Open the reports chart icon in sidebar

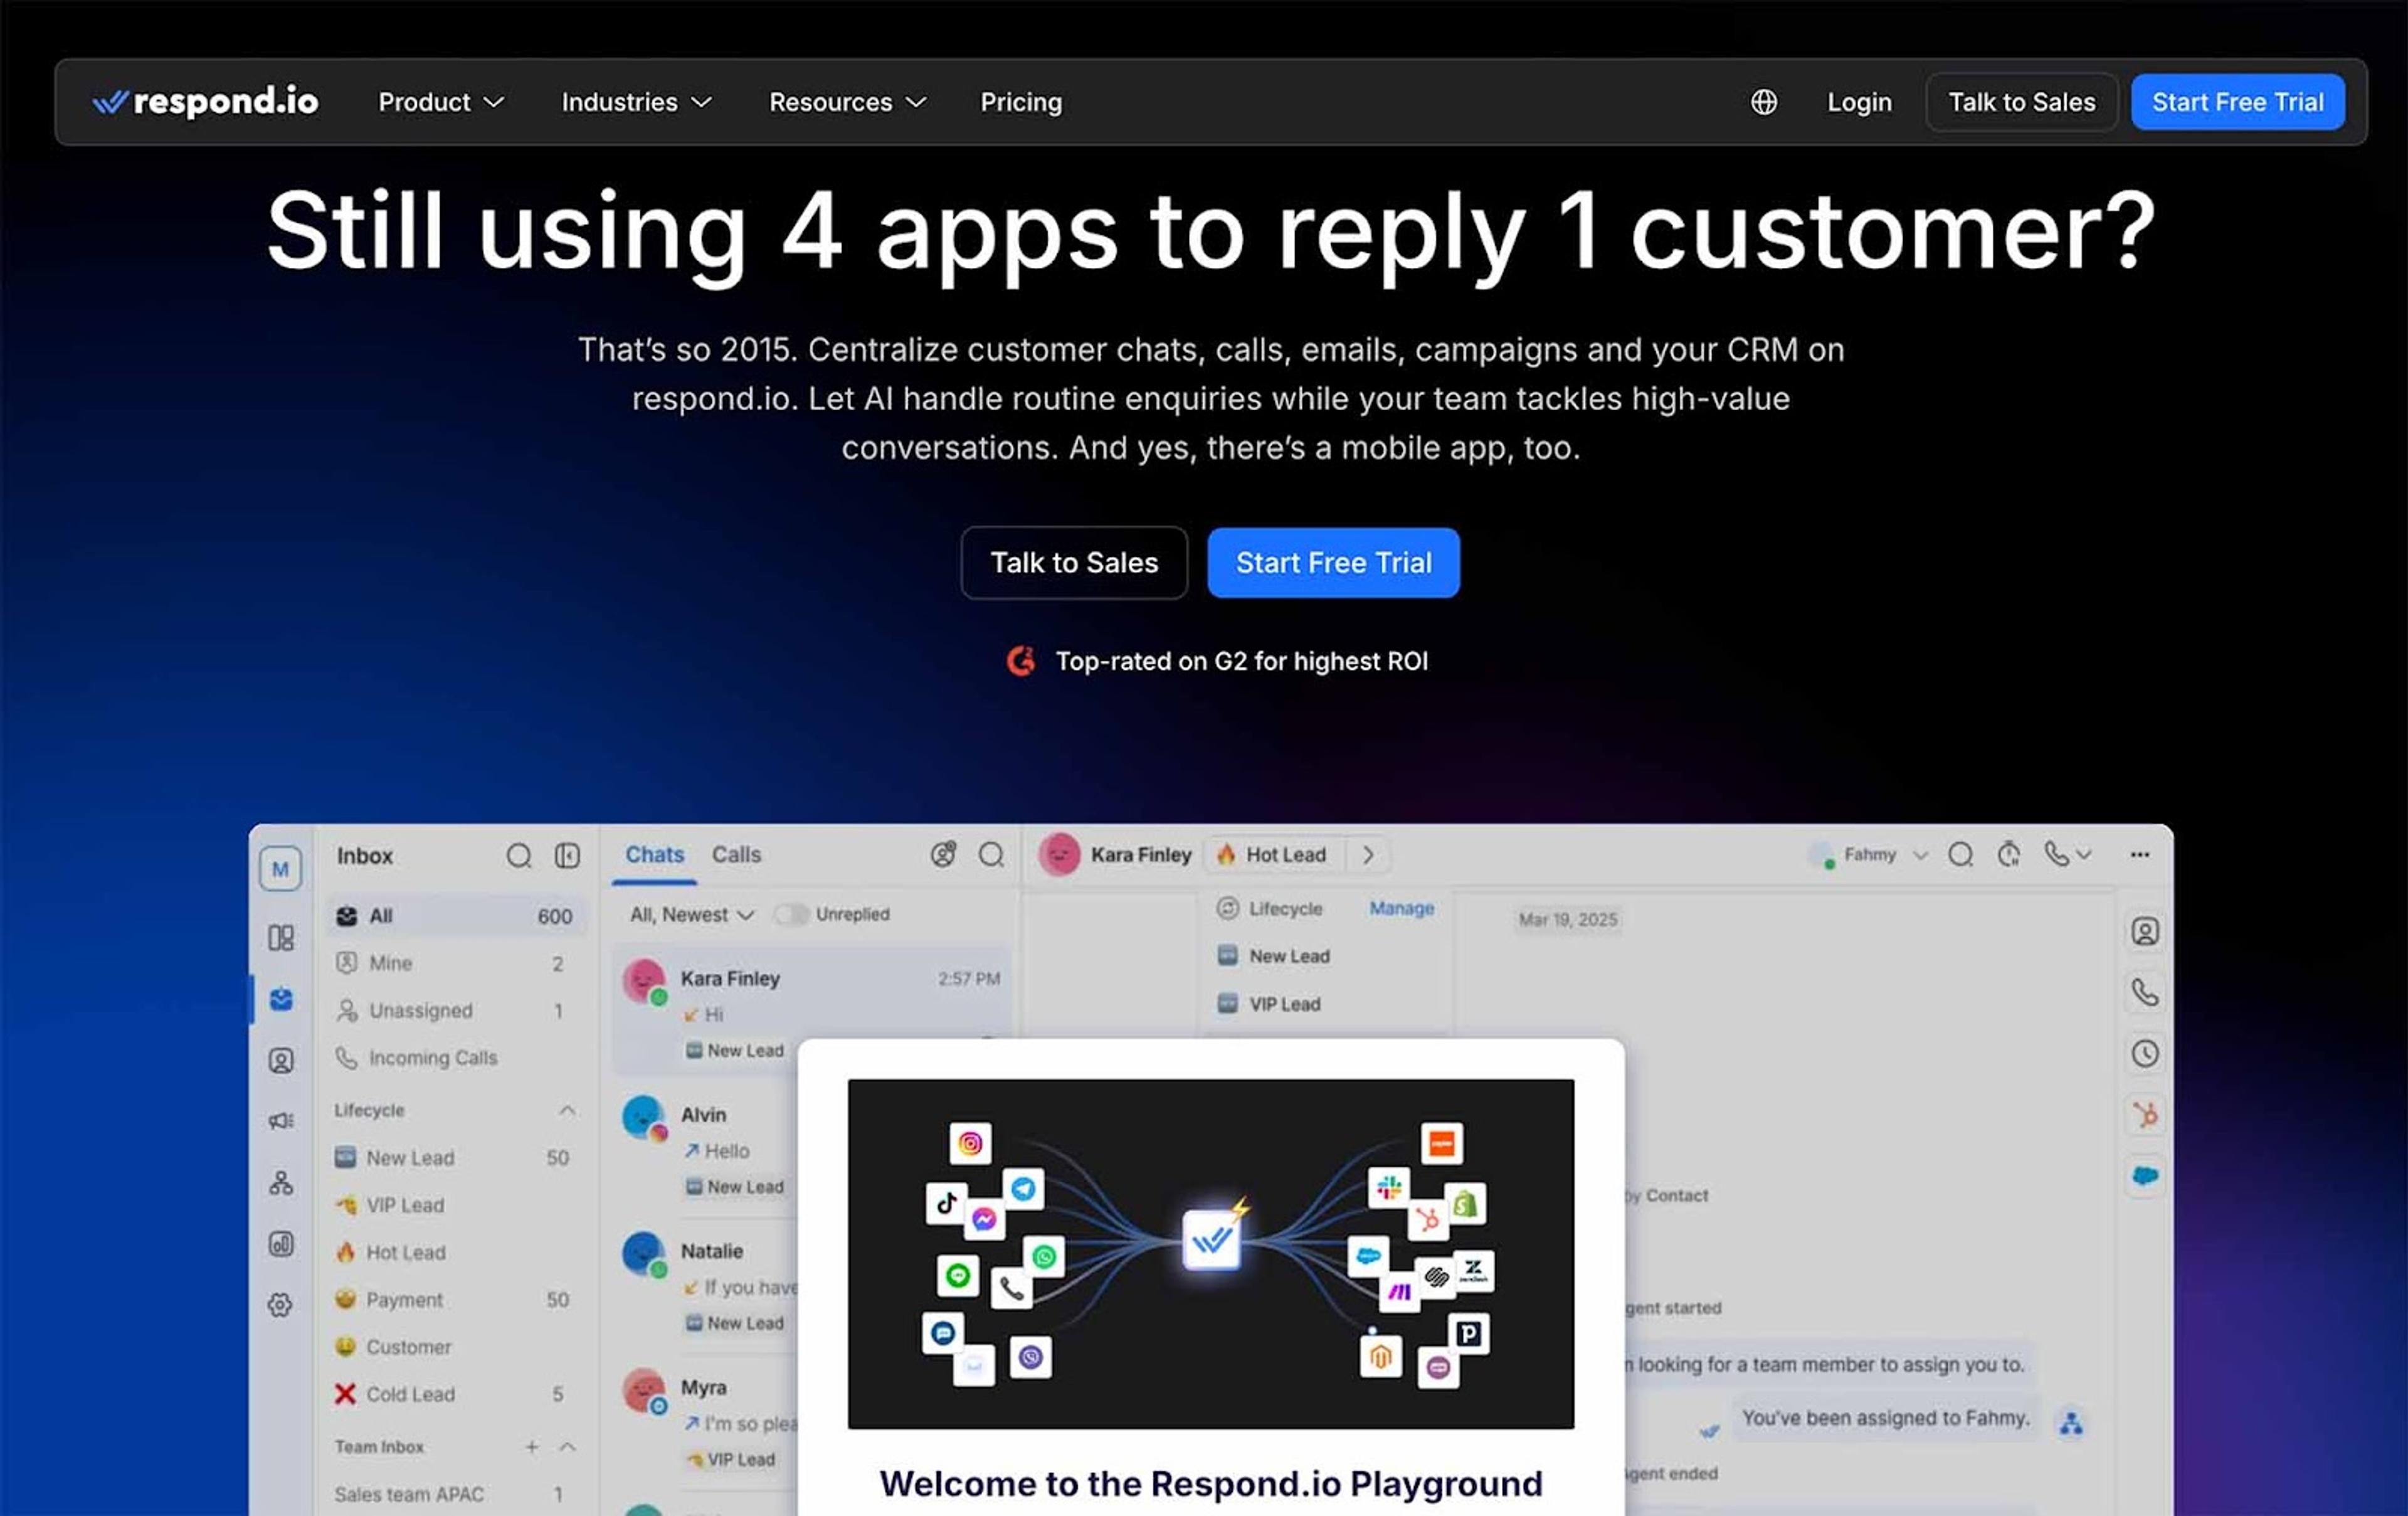coord(281,1243)
